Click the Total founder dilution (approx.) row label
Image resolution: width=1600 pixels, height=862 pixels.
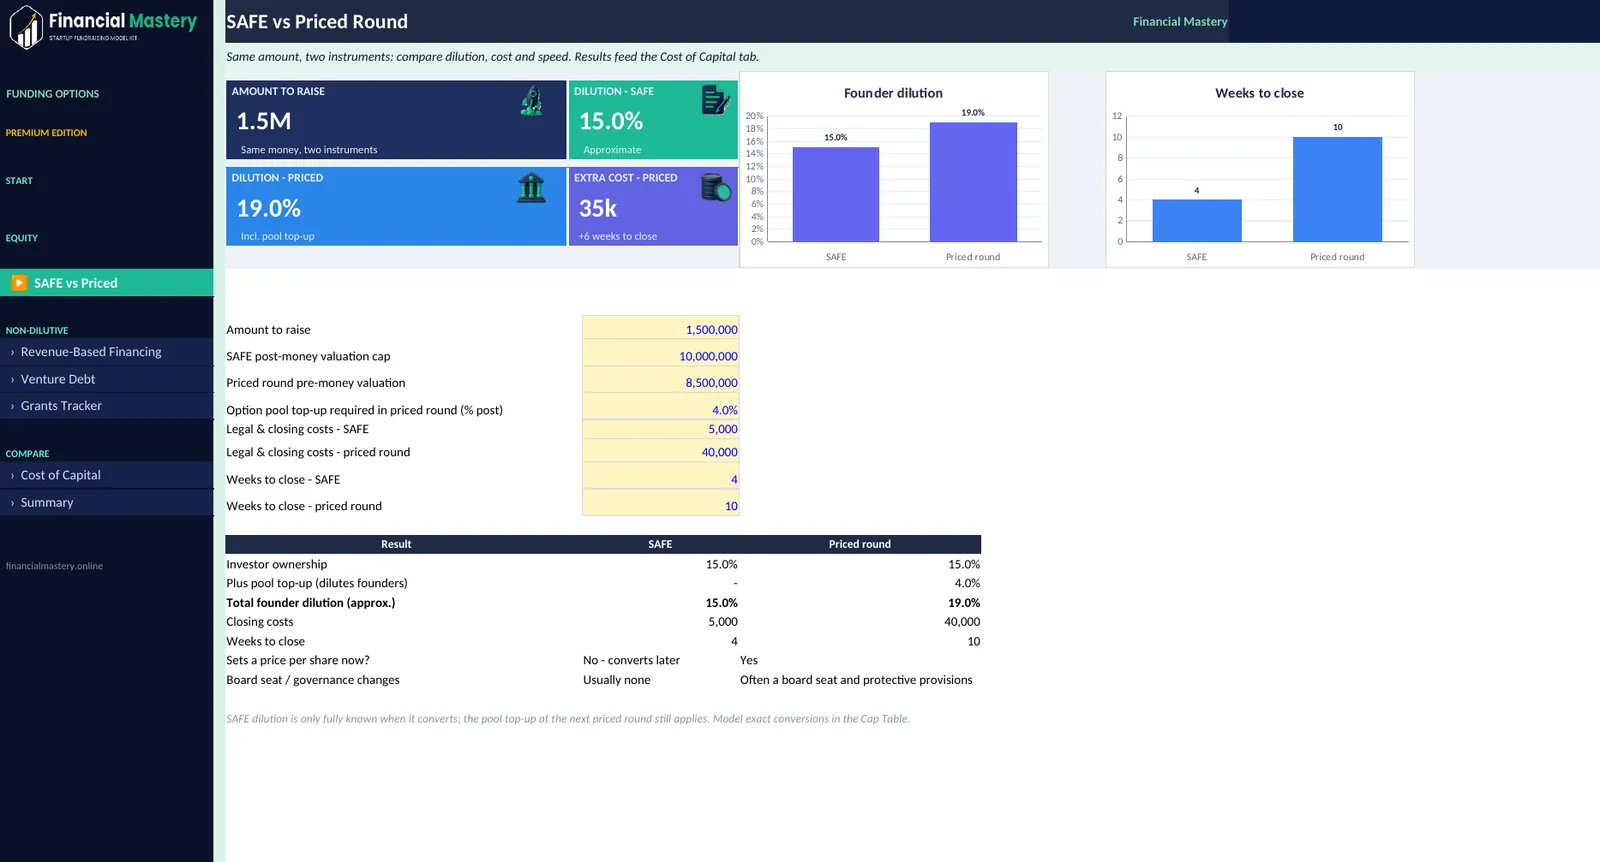pyautogui.click(x=311, y=603)
